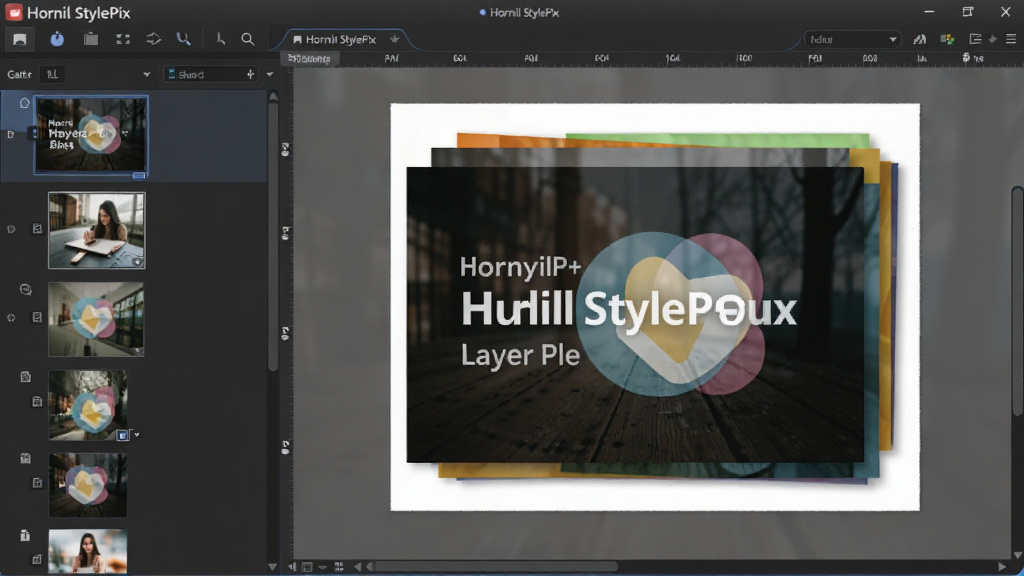
Task: Click the Gaite label in the layer panel
Action: click(x=19, y=74)
